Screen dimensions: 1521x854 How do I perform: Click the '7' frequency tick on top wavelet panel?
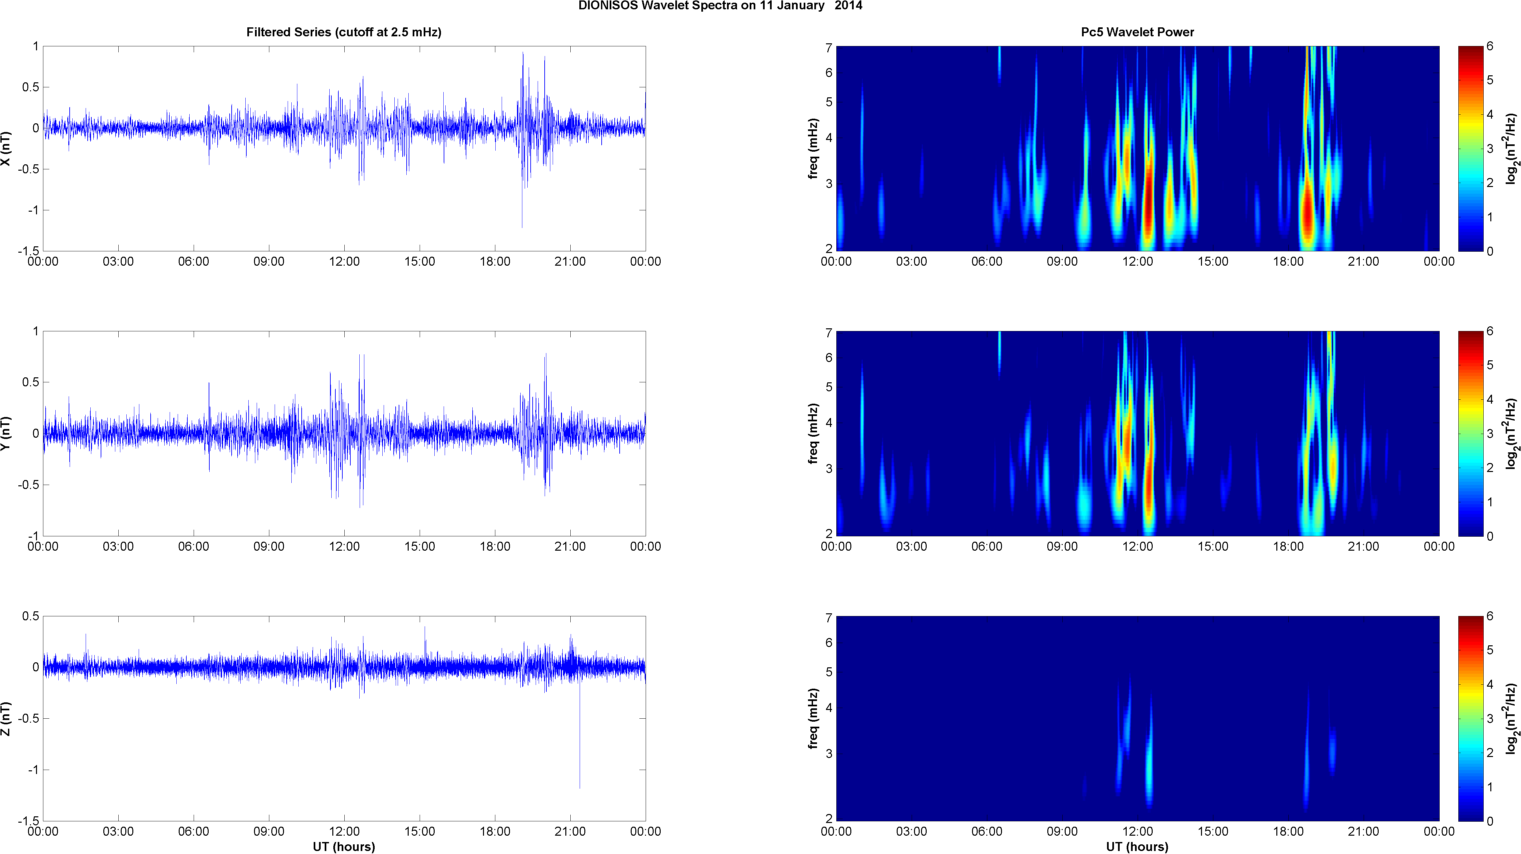(829, 47)
